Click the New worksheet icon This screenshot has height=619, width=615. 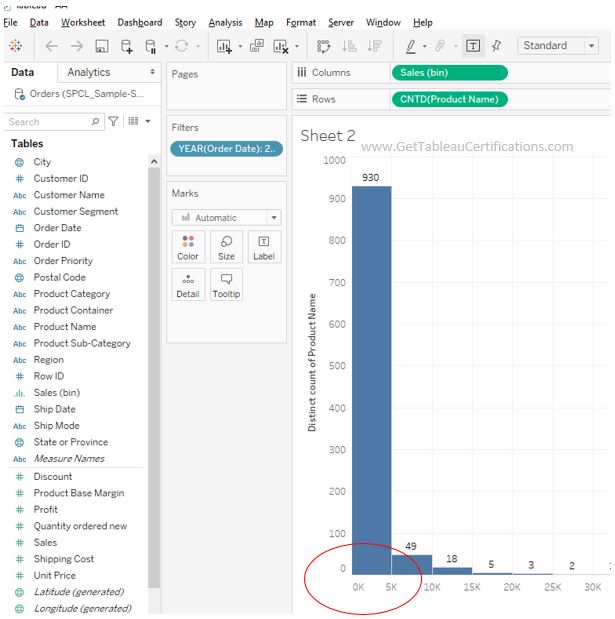[x=224, y=46]
